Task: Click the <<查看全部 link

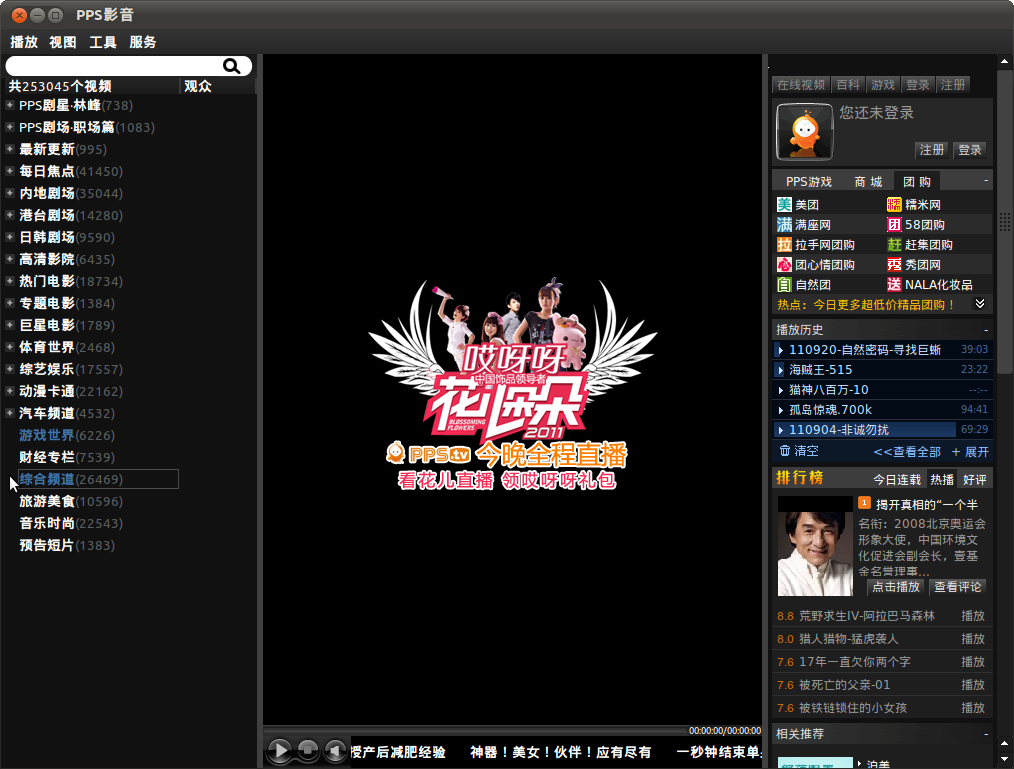Action: (x=907, y=451)
